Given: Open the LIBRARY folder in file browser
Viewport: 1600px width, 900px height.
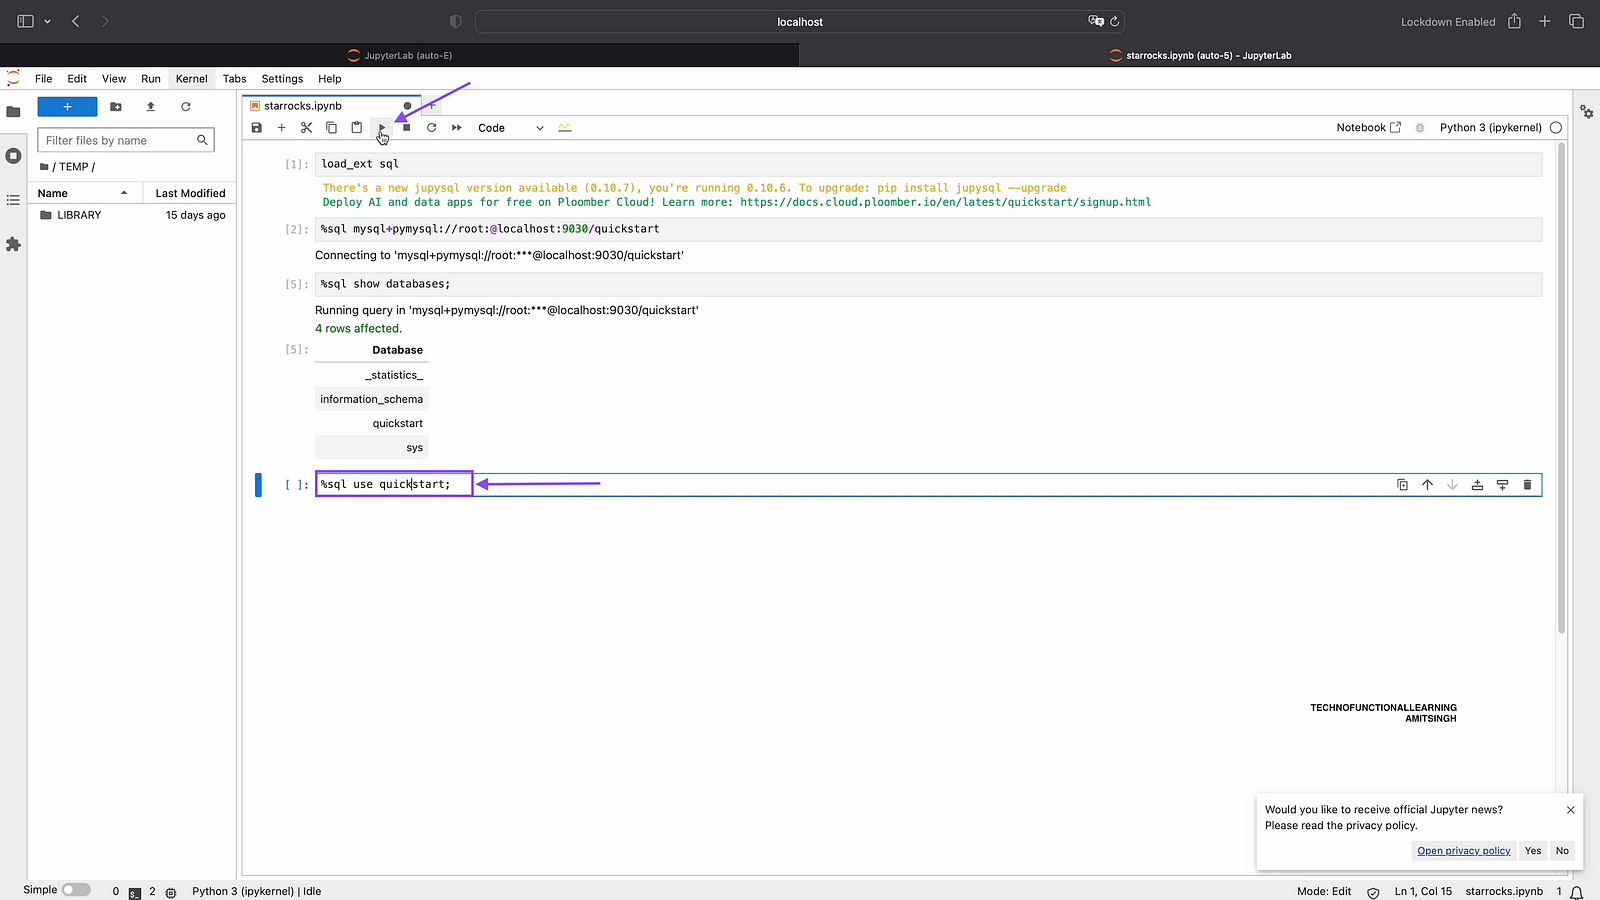Looking at the screenshot, I should coord(79,215).
